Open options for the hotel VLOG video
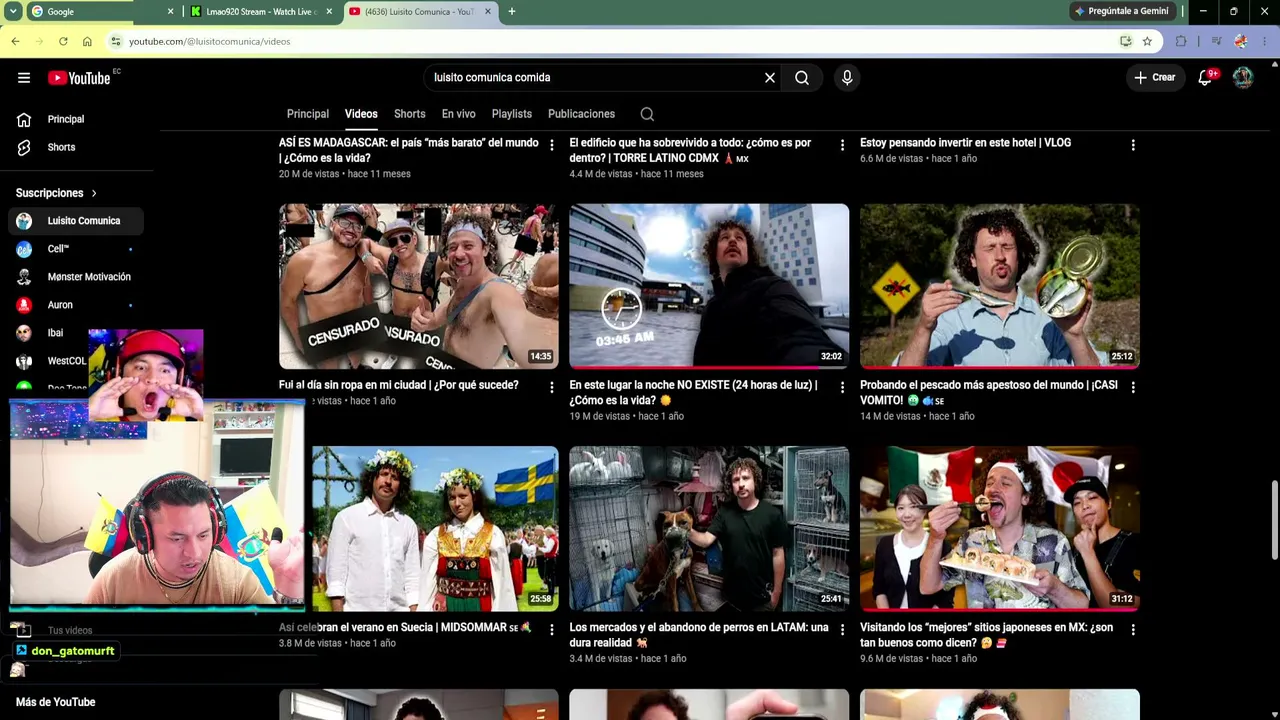This screenshot has width=1280, height=720. tap(1133, 145)
